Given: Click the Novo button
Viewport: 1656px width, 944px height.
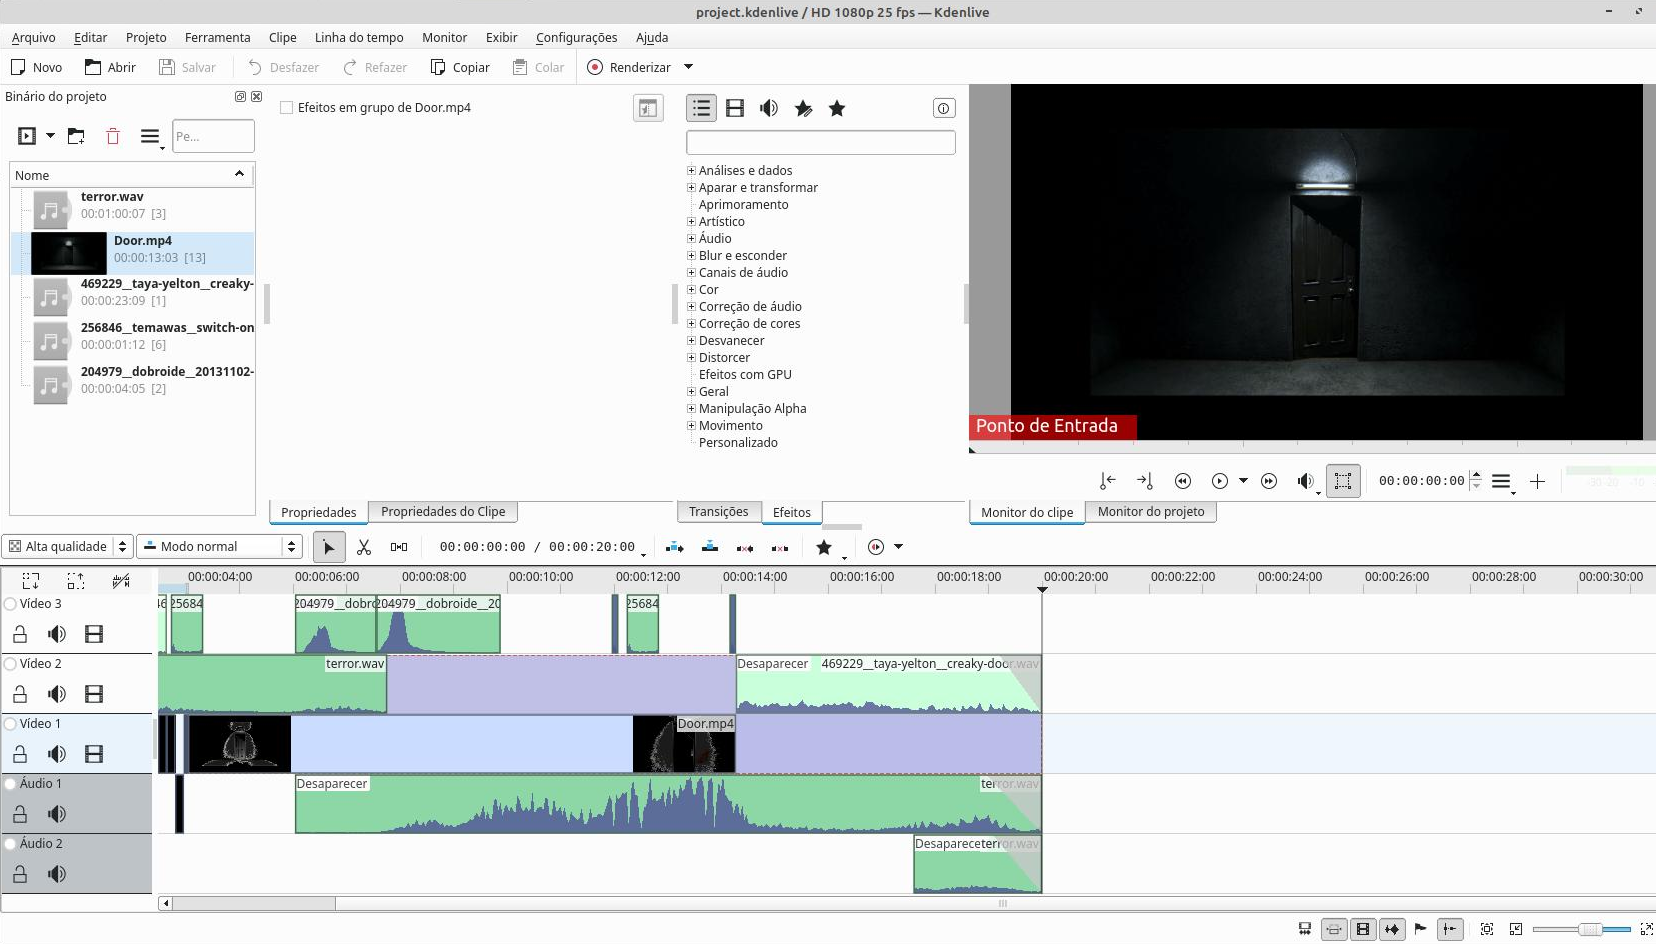Looking at the screenshot, I should click(x=36, y=67).
